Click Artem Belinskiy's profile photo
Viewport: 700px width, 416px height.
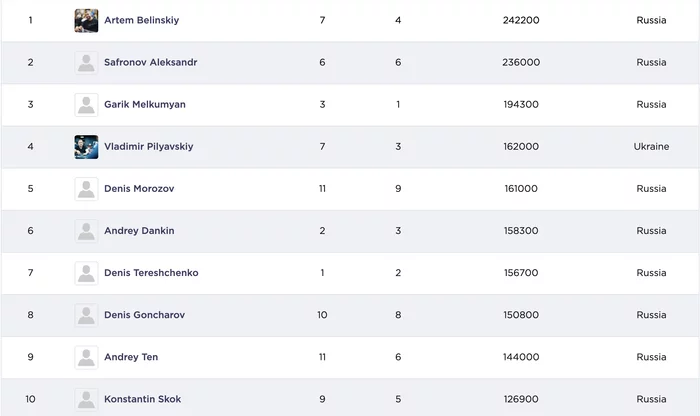(86, 20)
